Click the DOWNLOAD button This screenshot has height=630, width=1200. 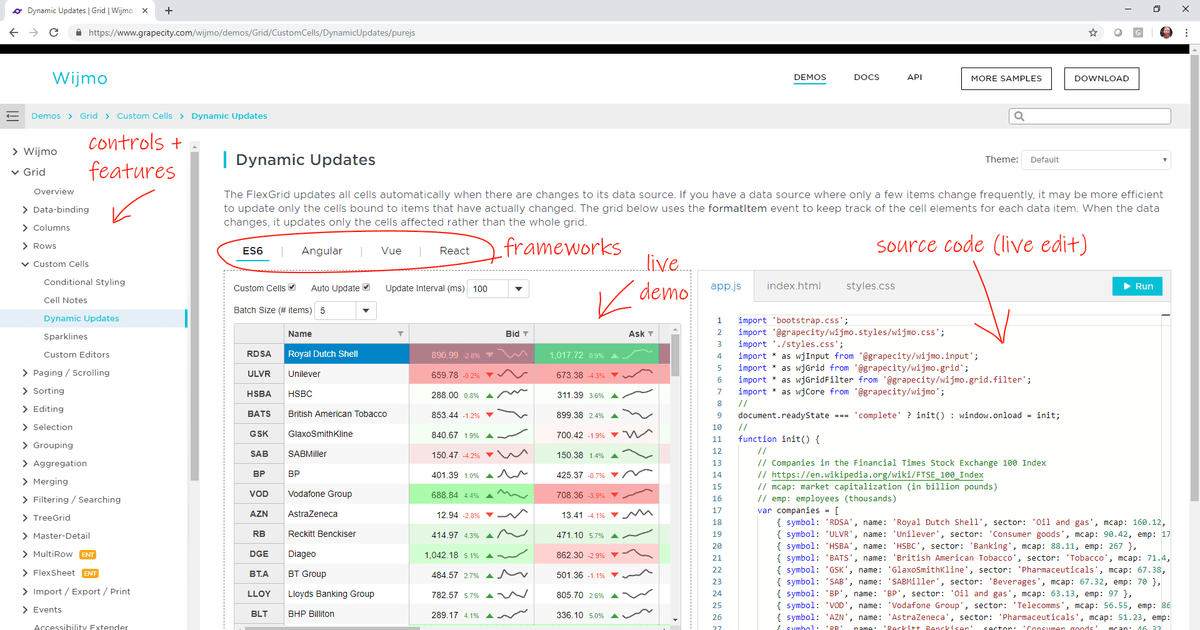1101,78
